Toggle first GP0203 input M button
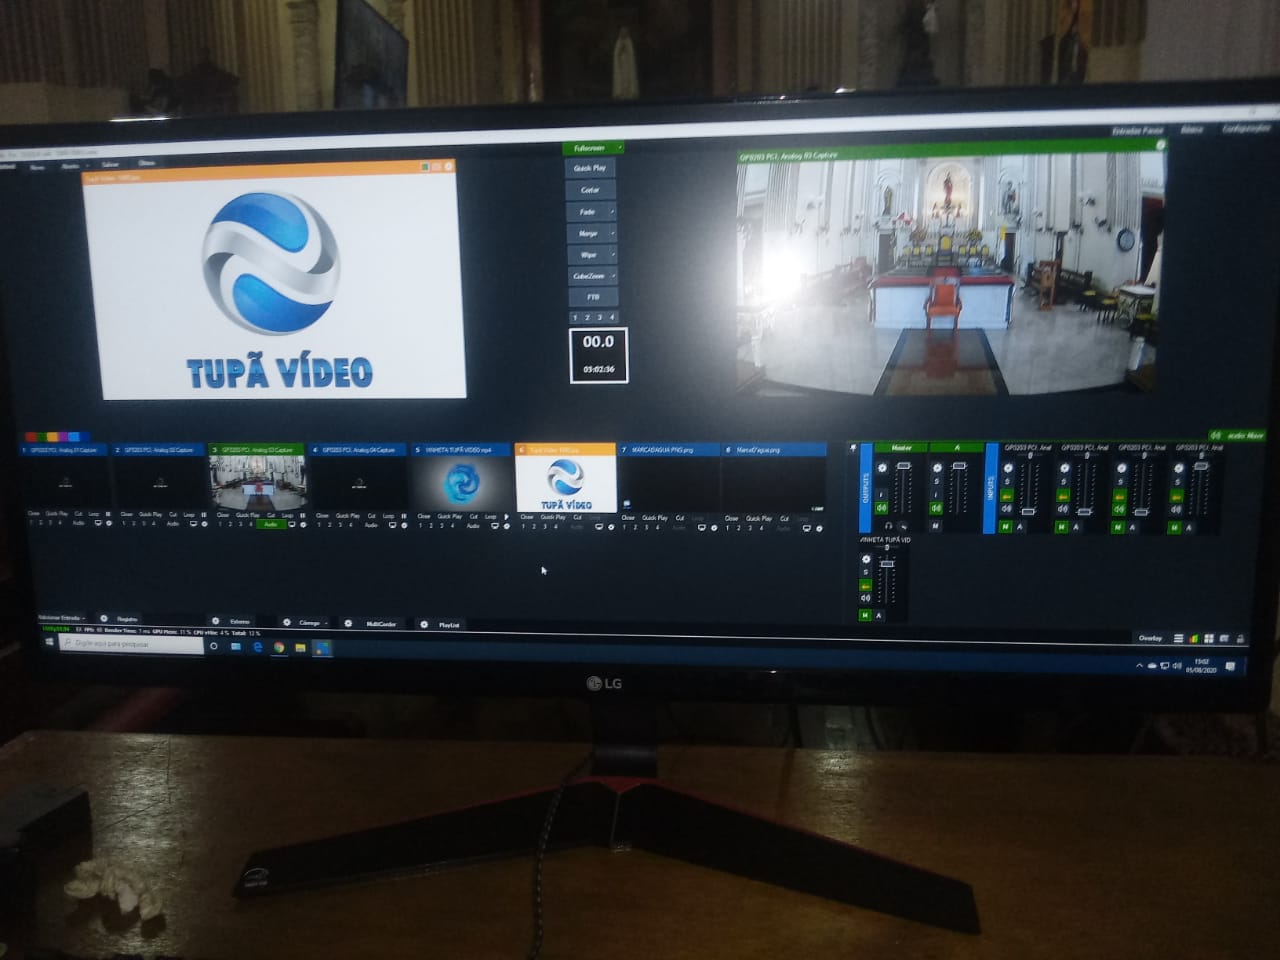This screenshot has width=1280, height=960. click(x=1005, y=527)
